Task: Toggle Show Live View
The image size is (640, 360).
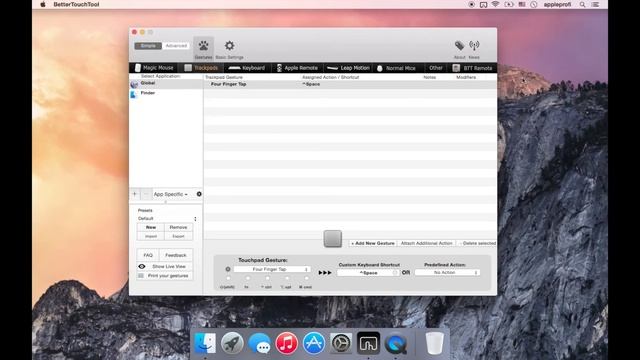Action: [x=165, y=267]
